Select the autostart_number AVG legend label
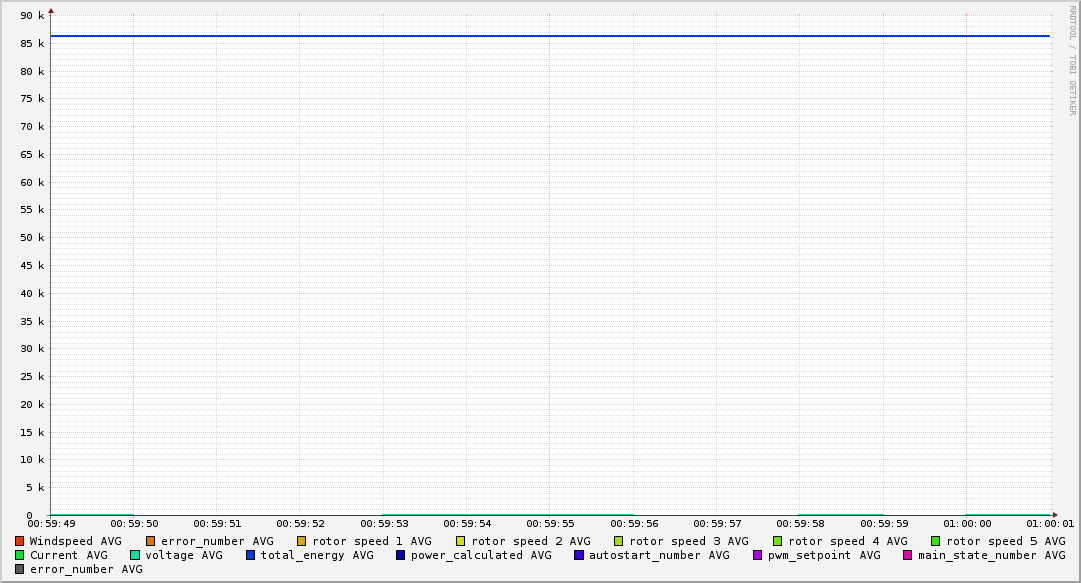1081x583 pixels. 659,555
